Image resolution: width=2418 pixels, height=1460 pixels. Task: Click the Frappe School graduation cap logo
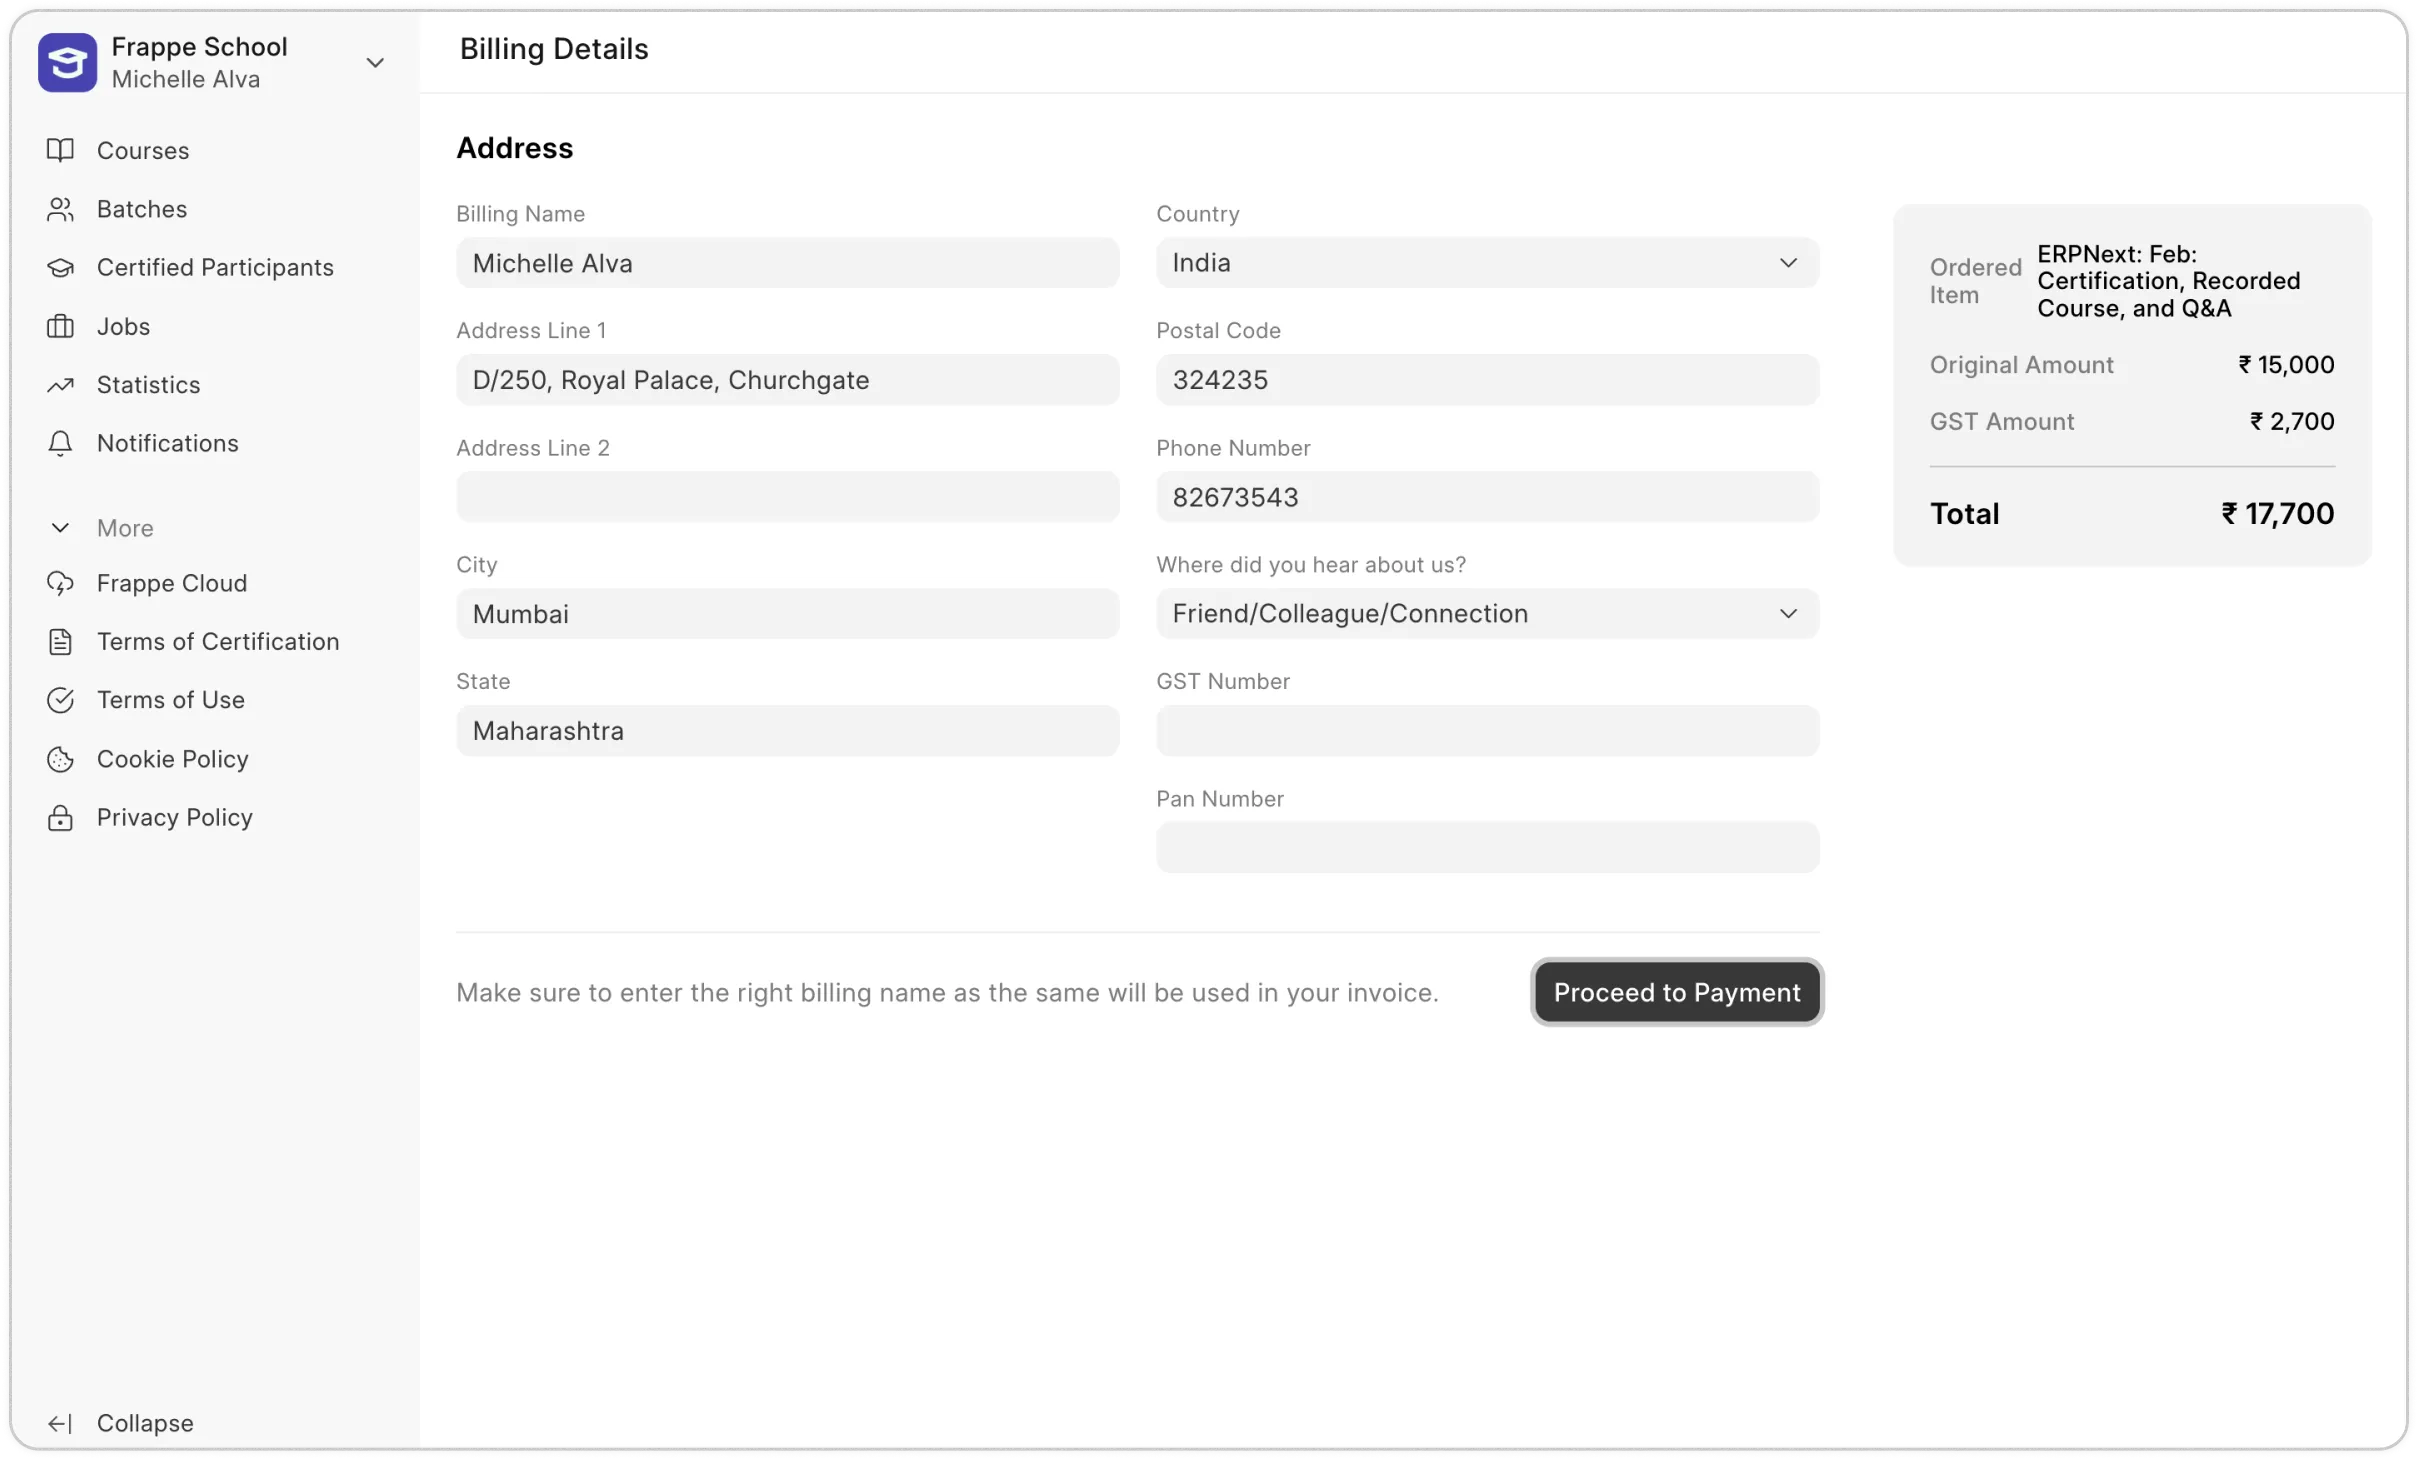point(66,62)
